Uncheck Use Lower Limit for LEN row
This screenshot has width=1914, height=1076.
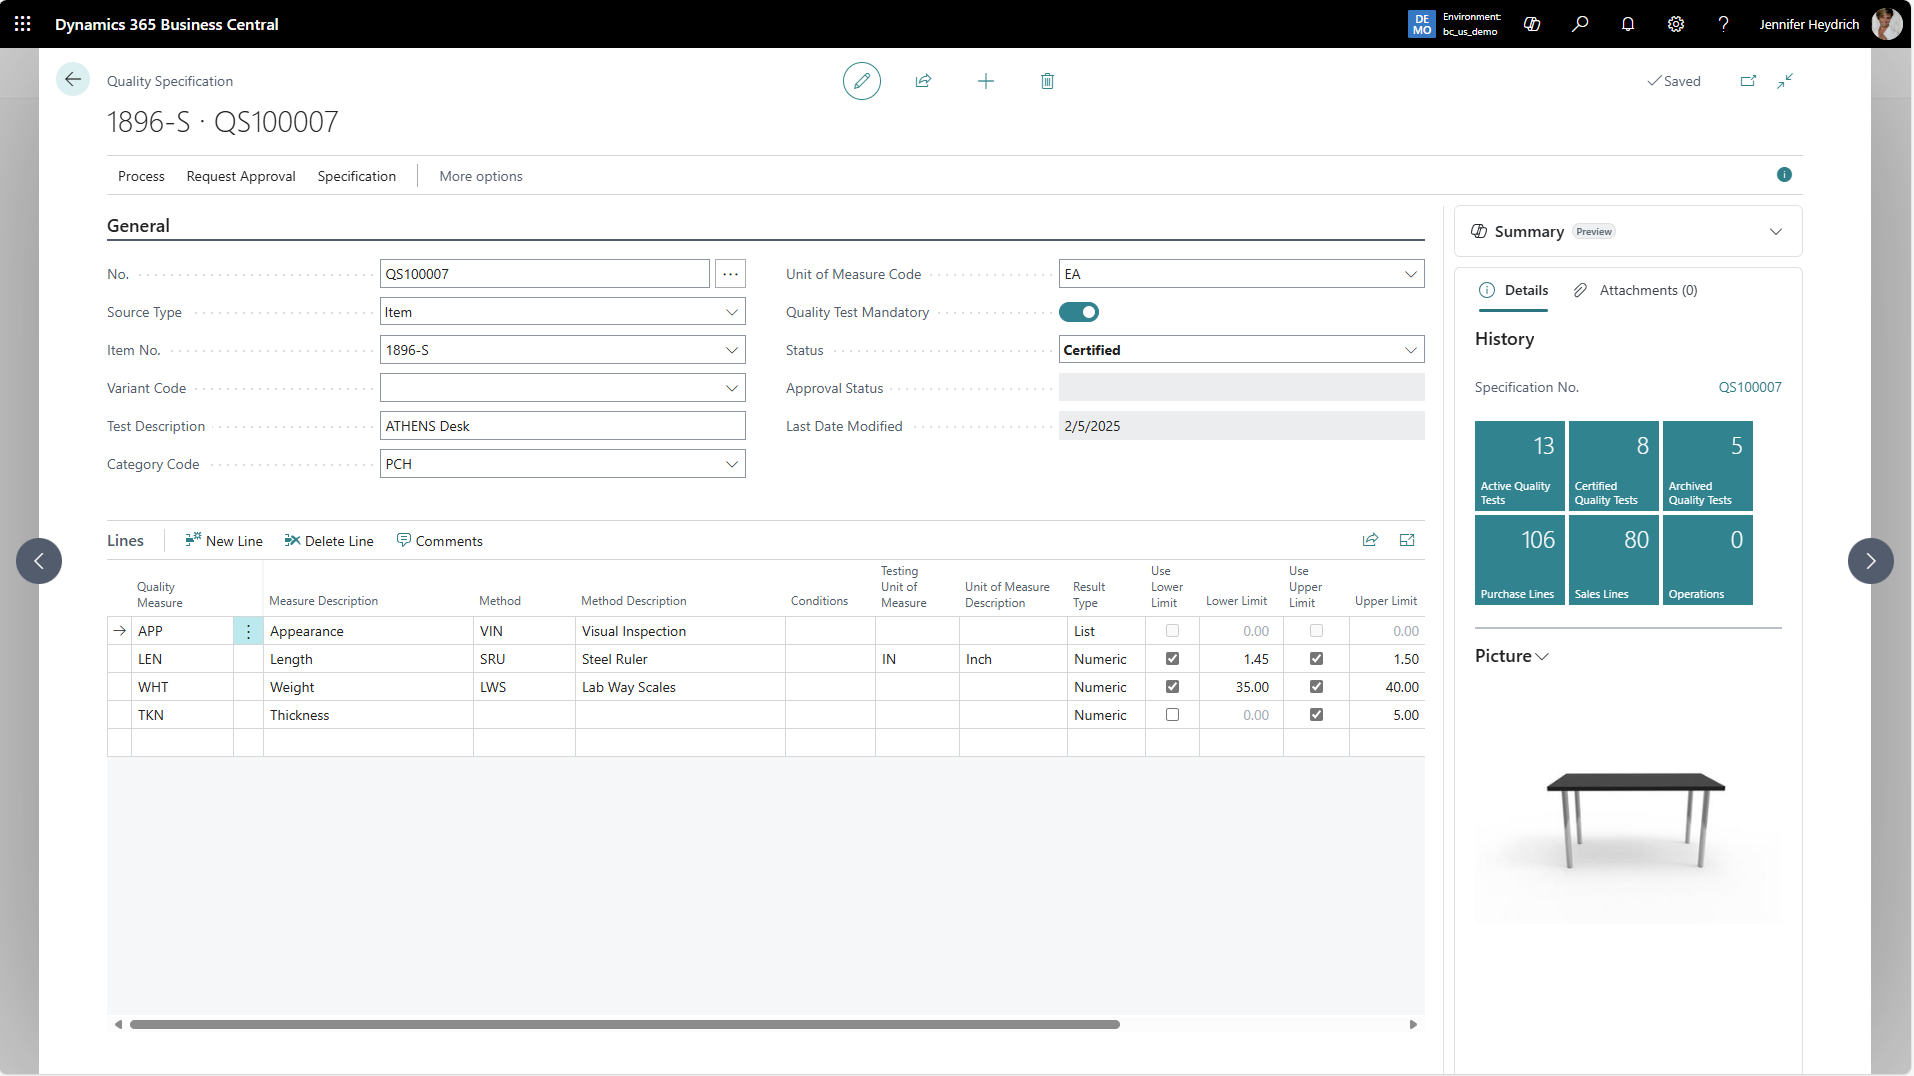(x=1172, y=659)
